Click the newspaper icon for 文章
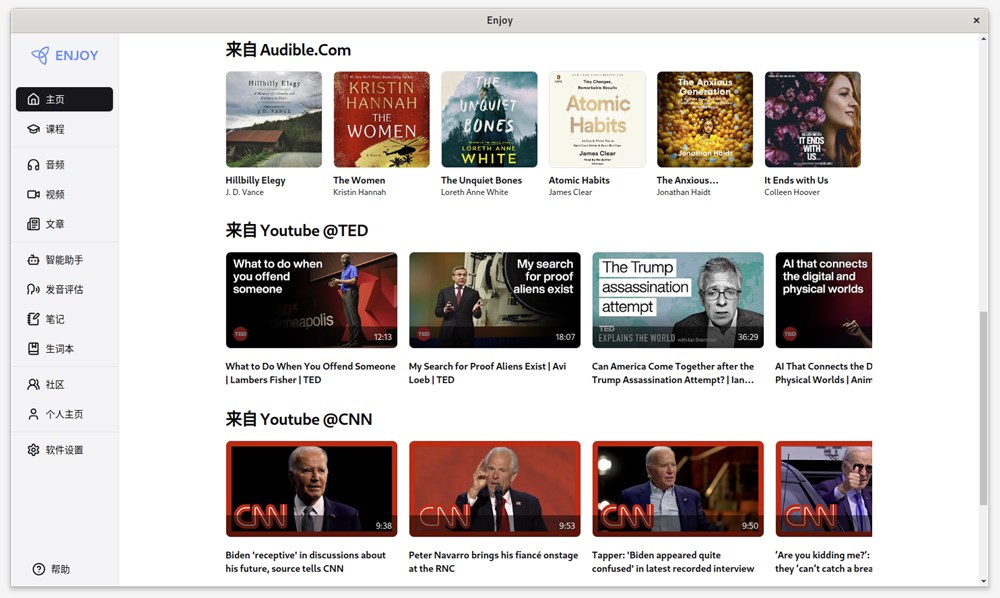Screen dimensions: 1000x598 tap(33, 224)
